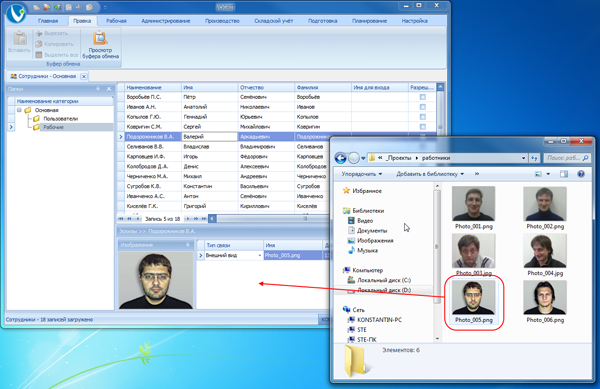Close the Папки panel
600x389 pixels.
click(x=109, y=89)
